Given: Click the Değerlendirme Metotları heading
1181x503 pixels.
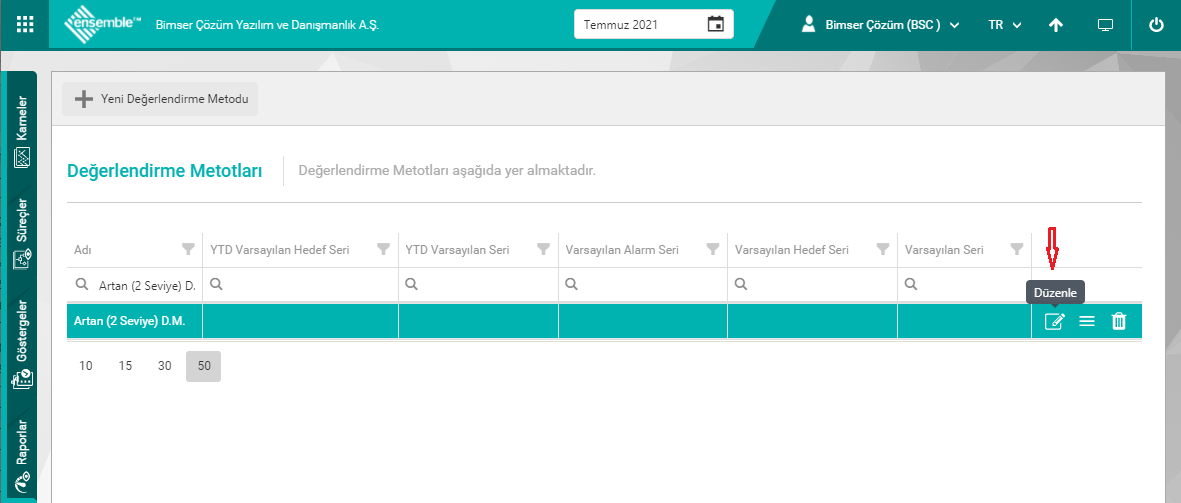Looking at the screenshot, I should tap(165, 171).
